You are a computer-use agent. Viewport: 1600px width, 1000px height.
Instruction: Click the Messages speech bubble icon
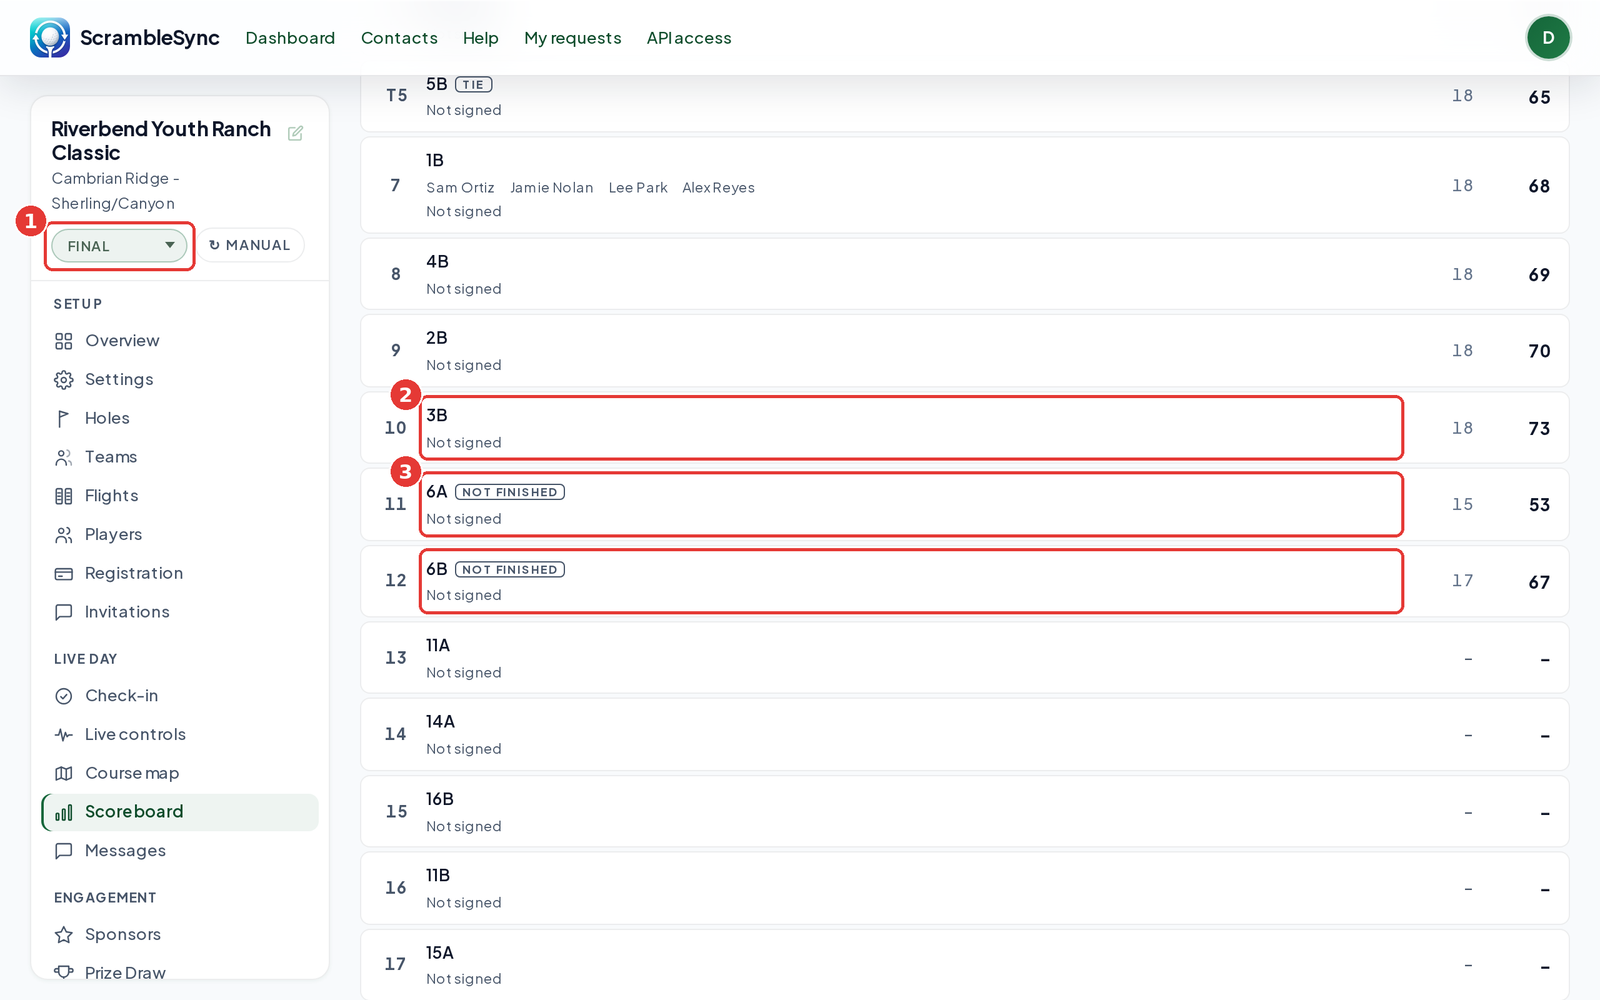64,851
